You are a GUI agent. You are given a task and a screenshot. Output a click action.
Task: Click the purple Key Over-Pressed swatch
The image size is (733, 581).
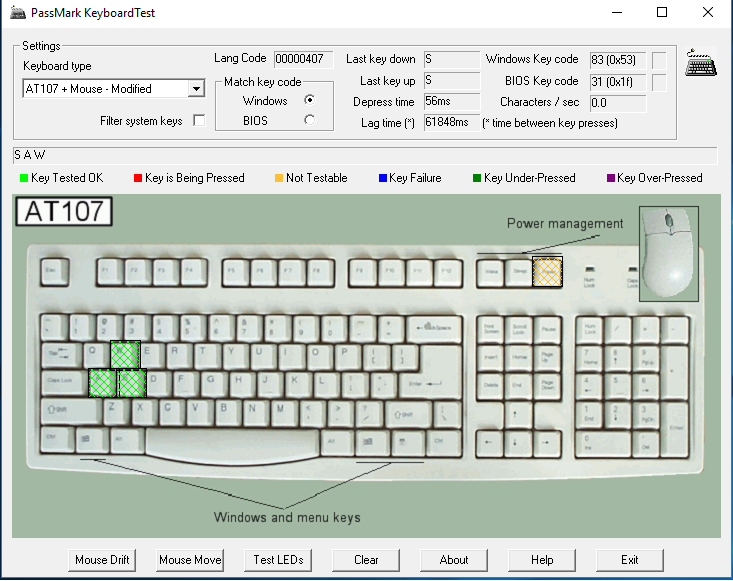click(x=611, y=178)
